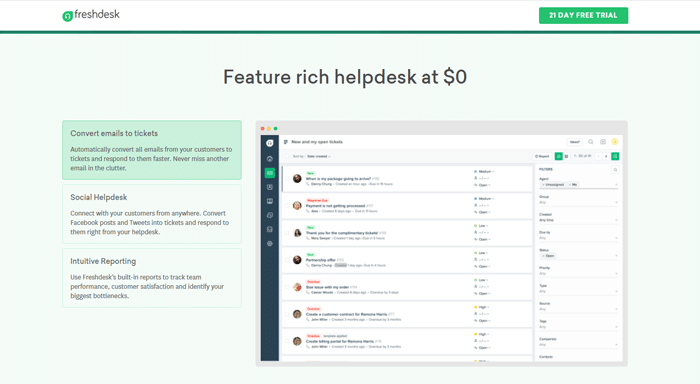Open the tickets icon in dark sidebar
This screenshot has width=700, height=384.
click(270, 173)
